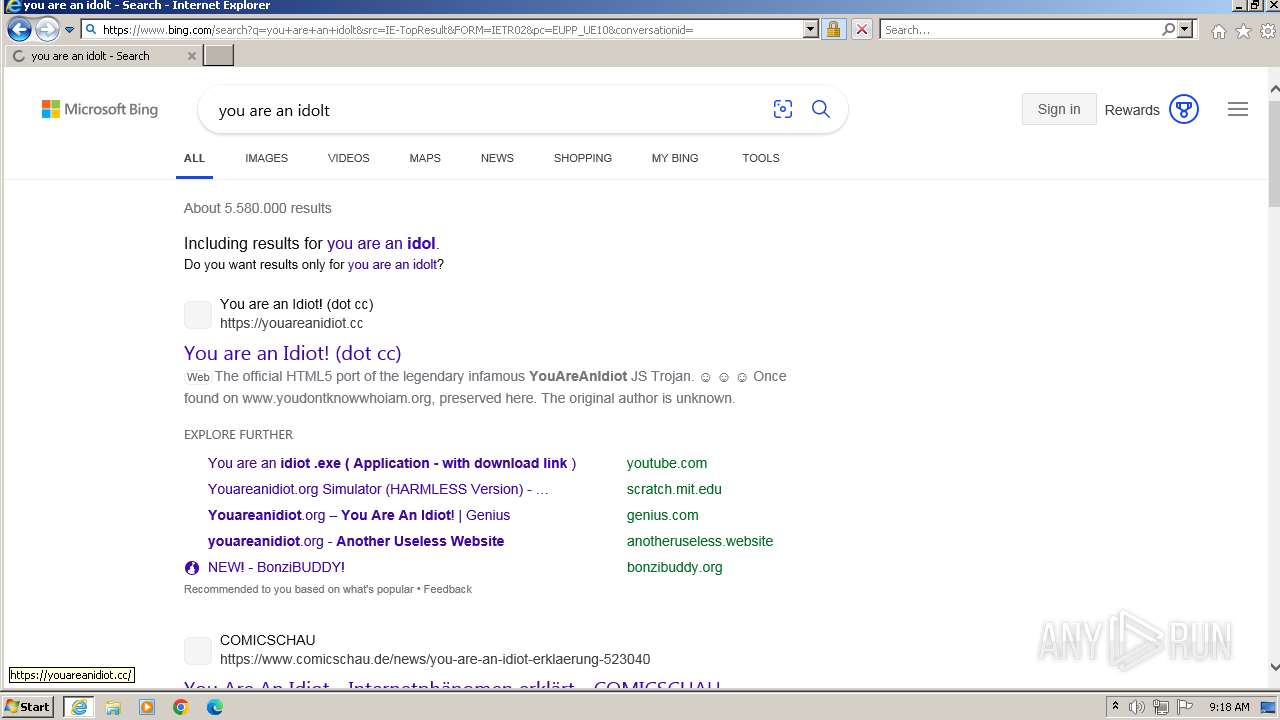Open IE Tools gear icon
Viewport: 1280px width, 720px height.
pos(1268,31)
